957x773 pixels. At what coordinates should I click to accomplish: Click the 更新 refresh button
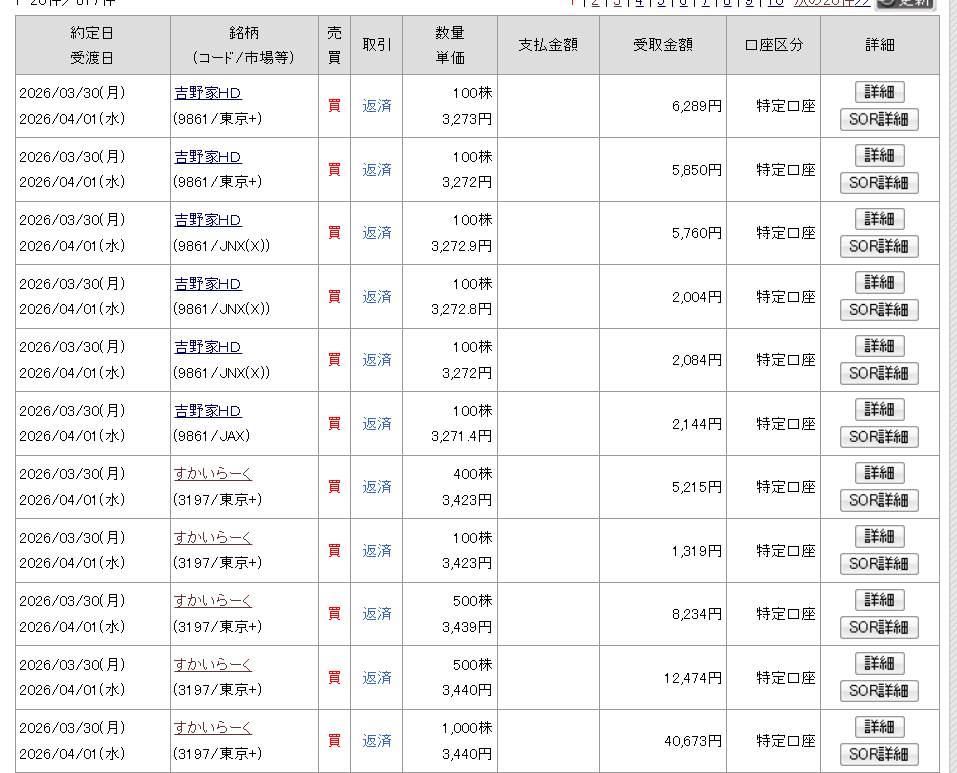[x=905, y=3]
